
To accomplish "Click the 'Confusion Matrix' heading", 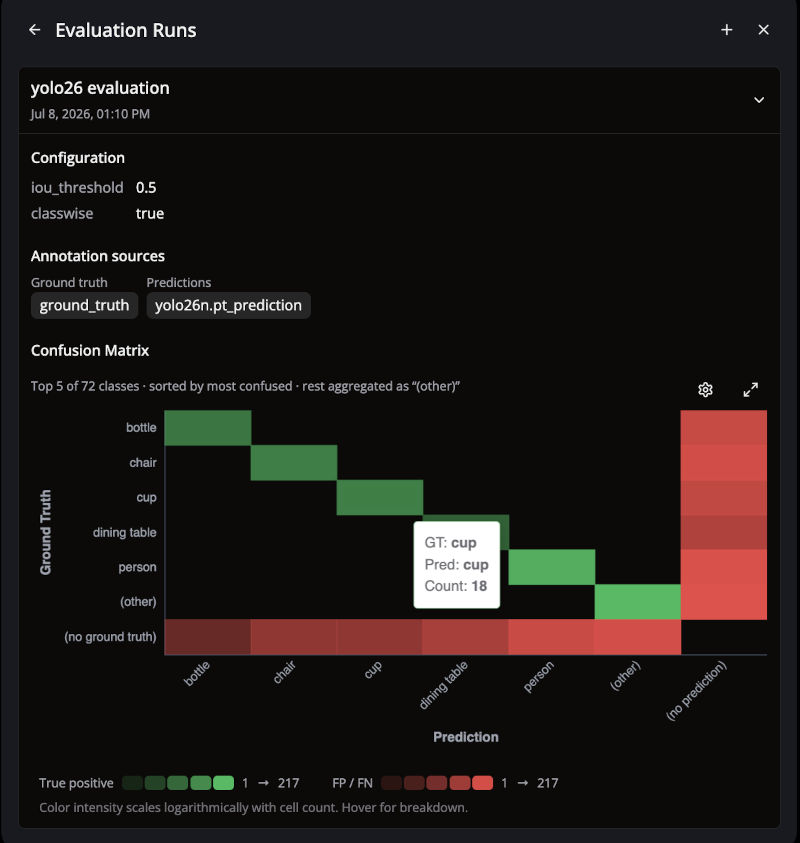I will [x=90, y=351].
